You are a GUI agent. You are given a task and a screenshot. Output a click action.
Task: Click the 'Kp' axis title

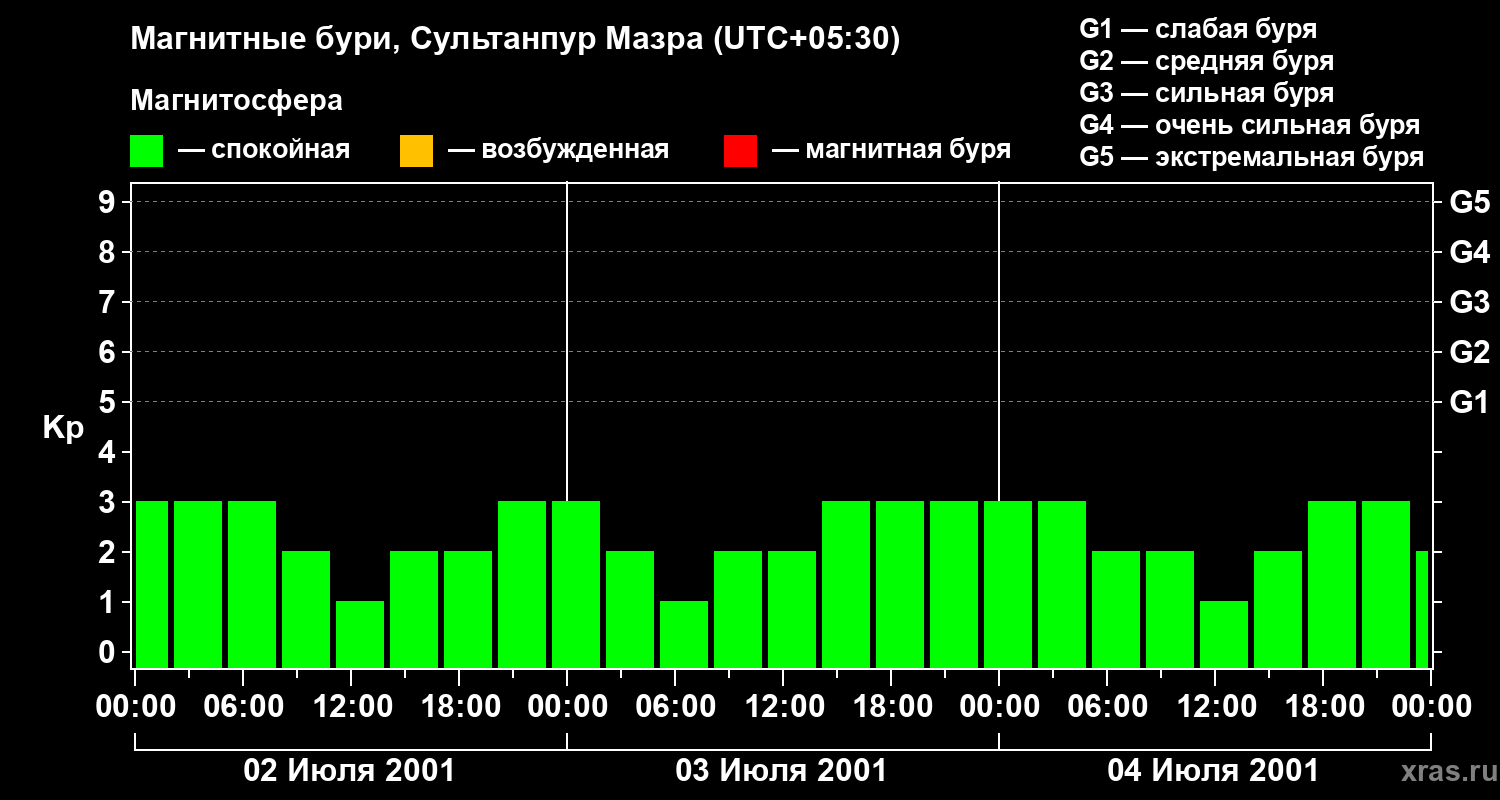click(63, 428)
